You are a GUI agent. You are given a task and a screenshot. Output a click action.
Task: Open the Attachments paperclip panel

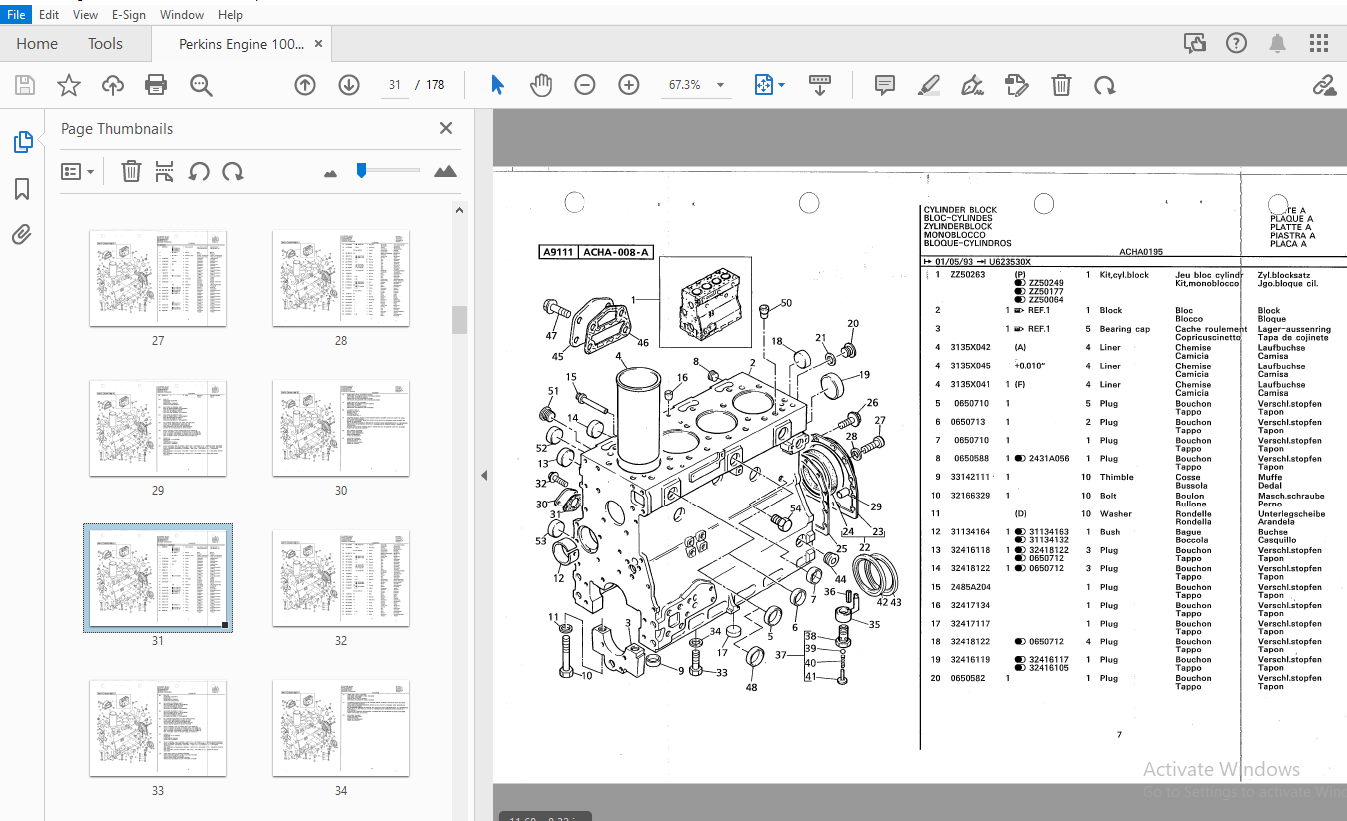pyautogui.click(x=22, y=235)
